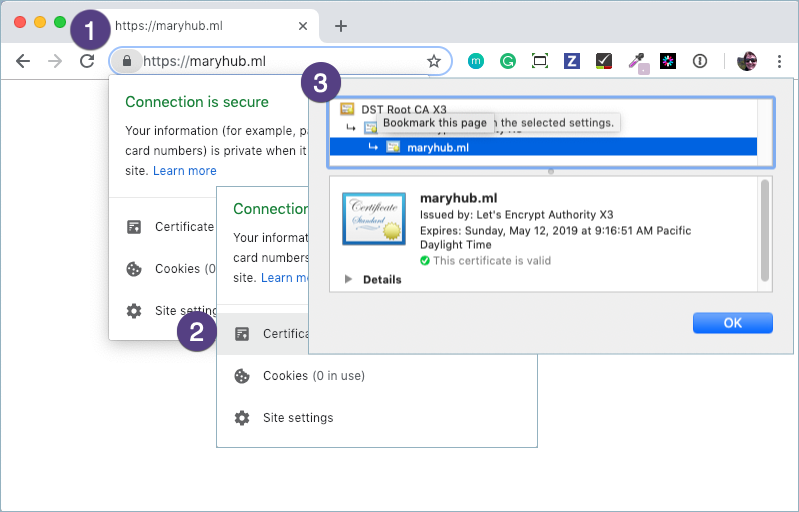Select the intermediate certificate row icon

tap(370, 128)
